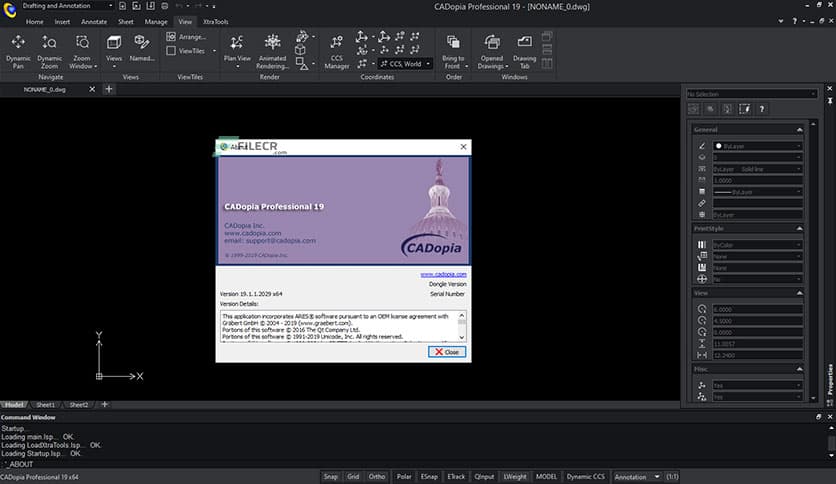Click the CADopia application logo button
Viewport: 836px width, 484px height.
click(10, 10)
